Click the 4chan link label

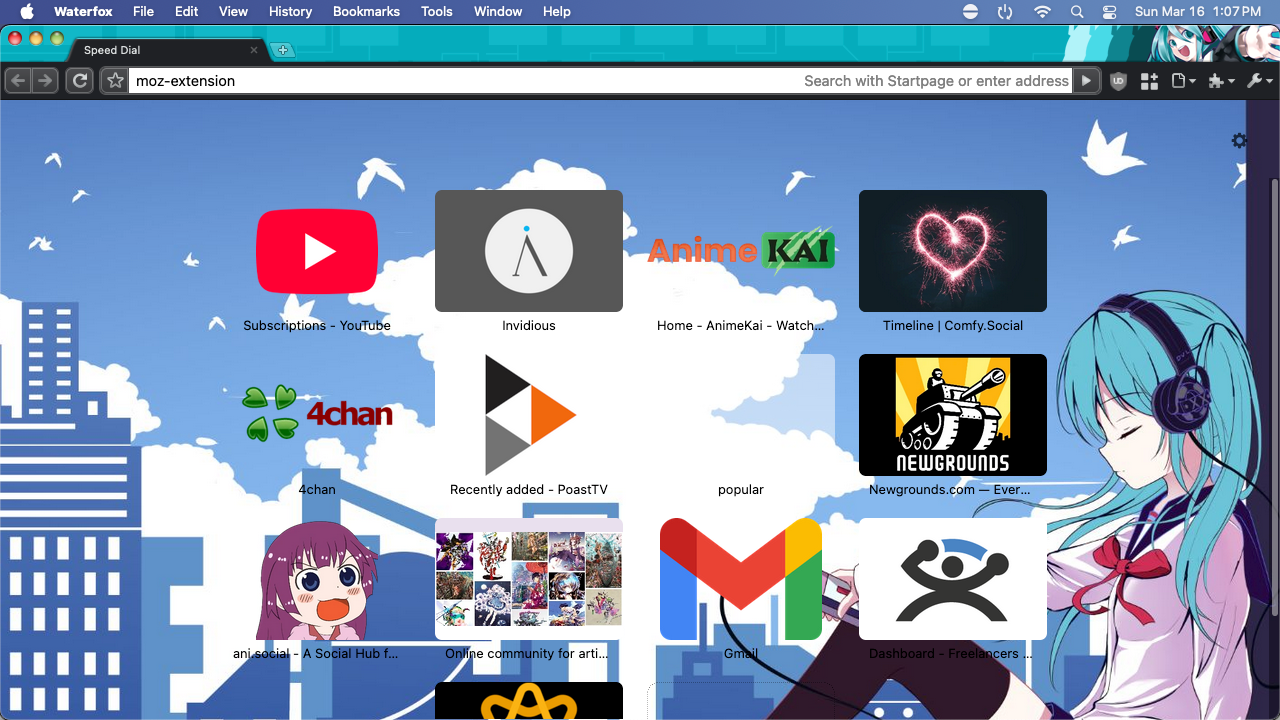[317, 490]
